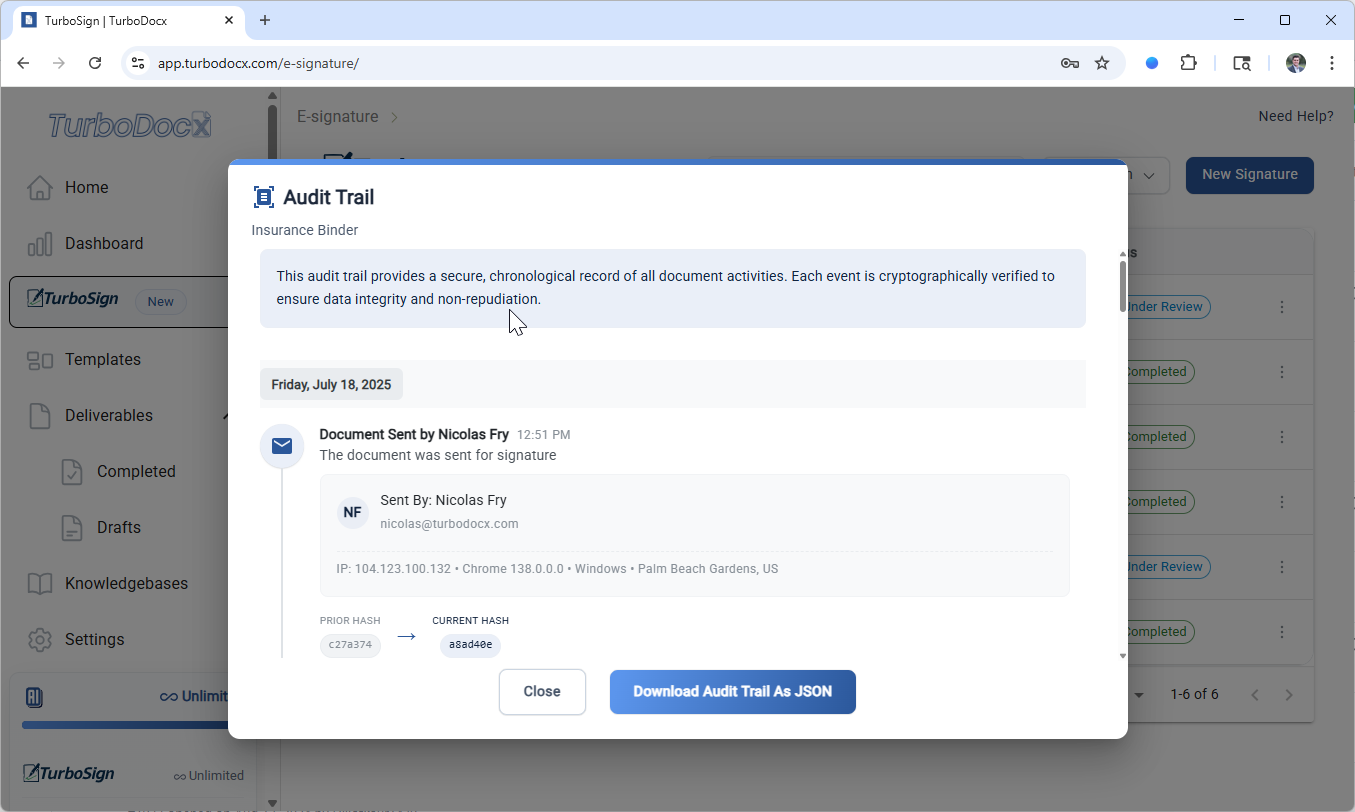Download Audit Trail As JSON
This screenshot has width=1355, height=812.
[x=733, y=692]
